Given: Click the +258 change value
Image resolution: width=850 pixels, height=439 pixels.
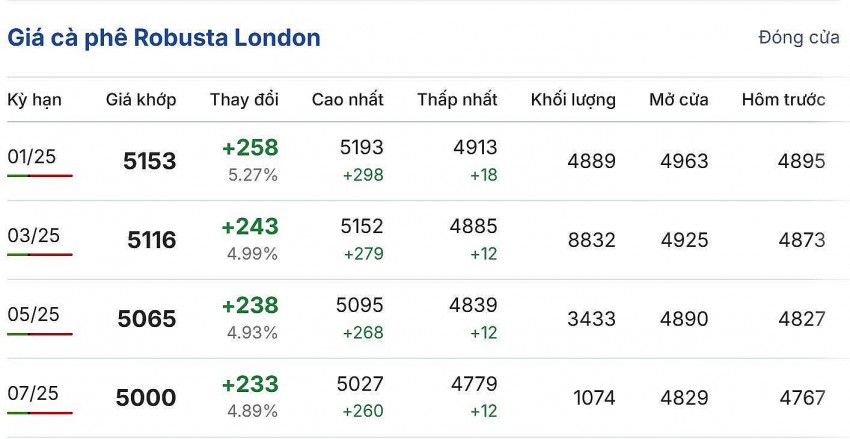Looking at the screenshot, I should pyautogui.click(x=250, y=148).
